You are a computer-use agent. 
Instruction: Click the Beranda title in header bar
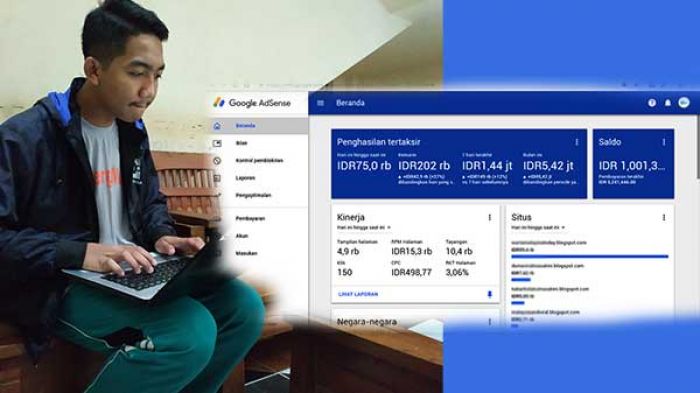[x=350, y=103]
